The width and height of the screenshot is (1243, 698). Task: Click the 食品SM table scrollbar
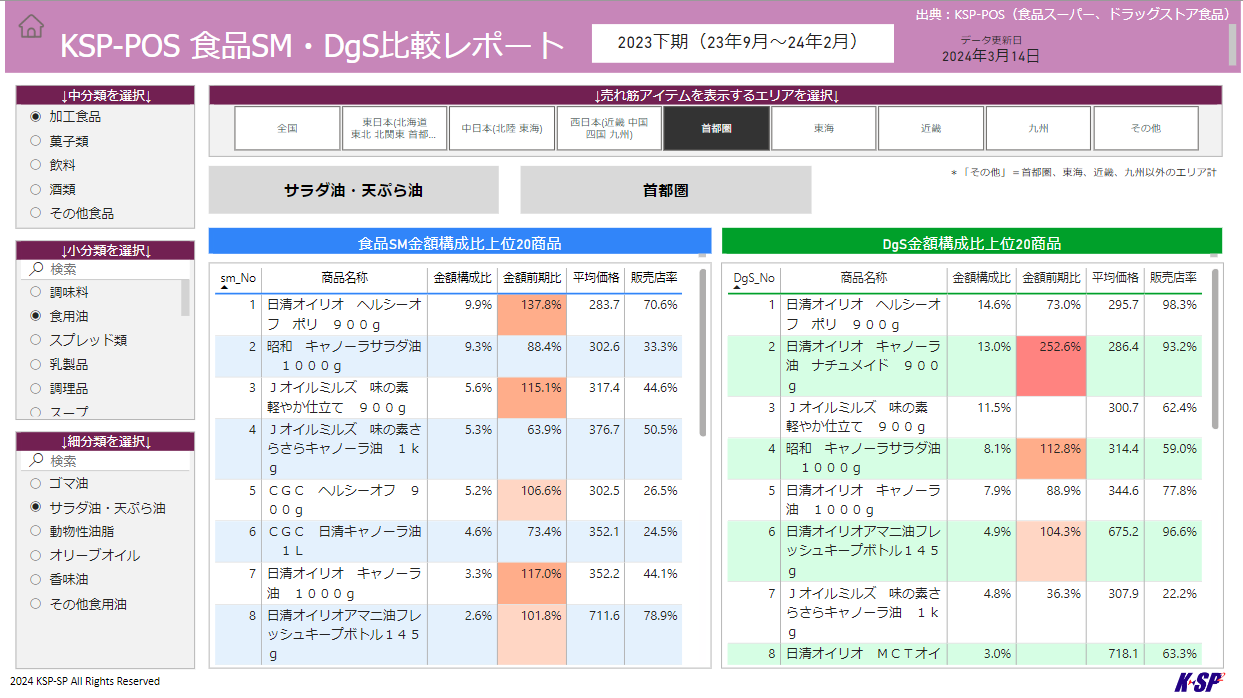[x=703, y=352]
